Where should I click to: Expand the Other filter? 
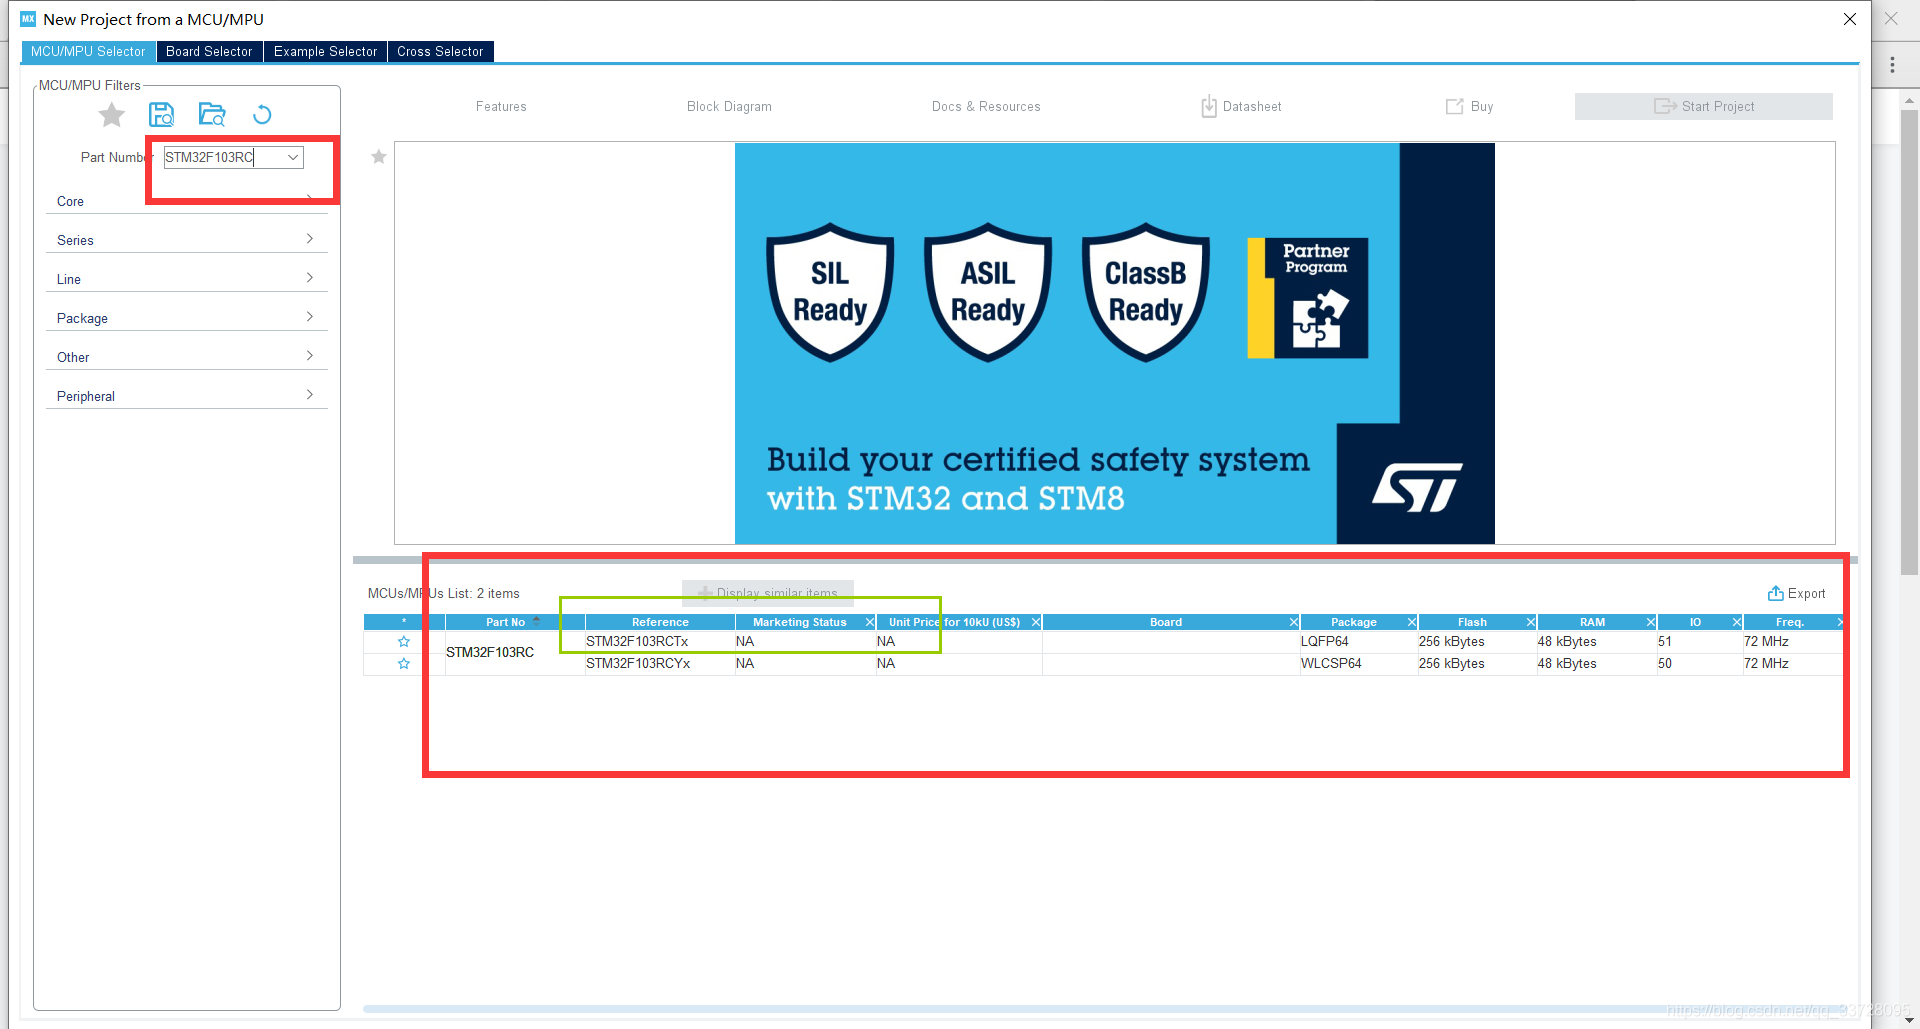pyautogui.click(x=186, y=357)
